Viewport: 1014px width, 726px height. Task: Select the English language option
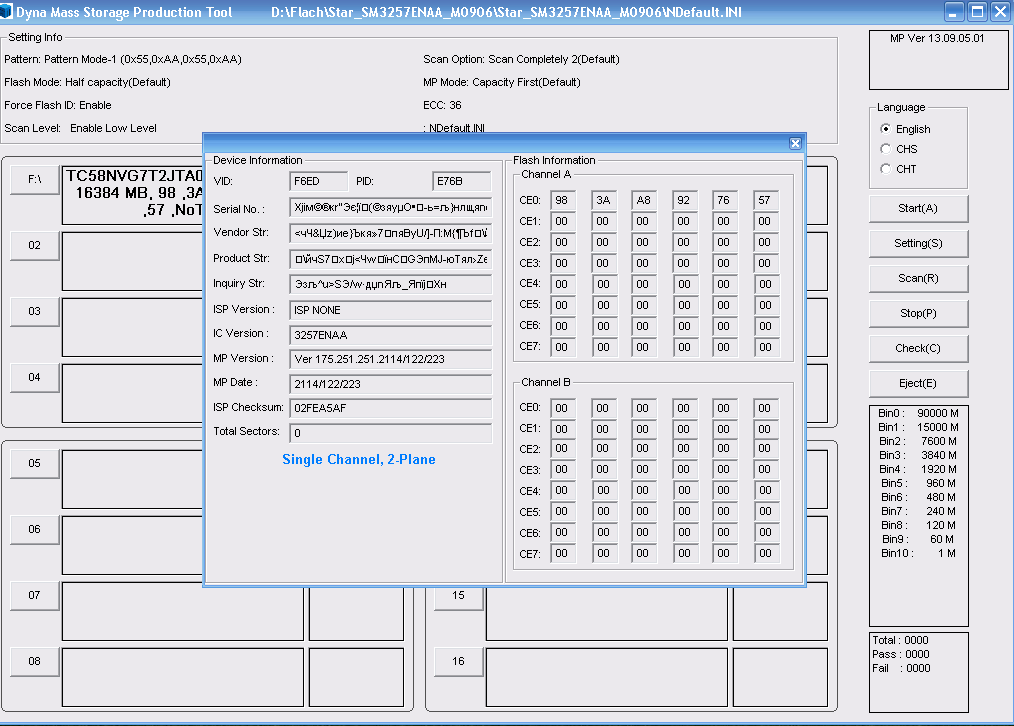pyautogui.click(x=886, y=129)
